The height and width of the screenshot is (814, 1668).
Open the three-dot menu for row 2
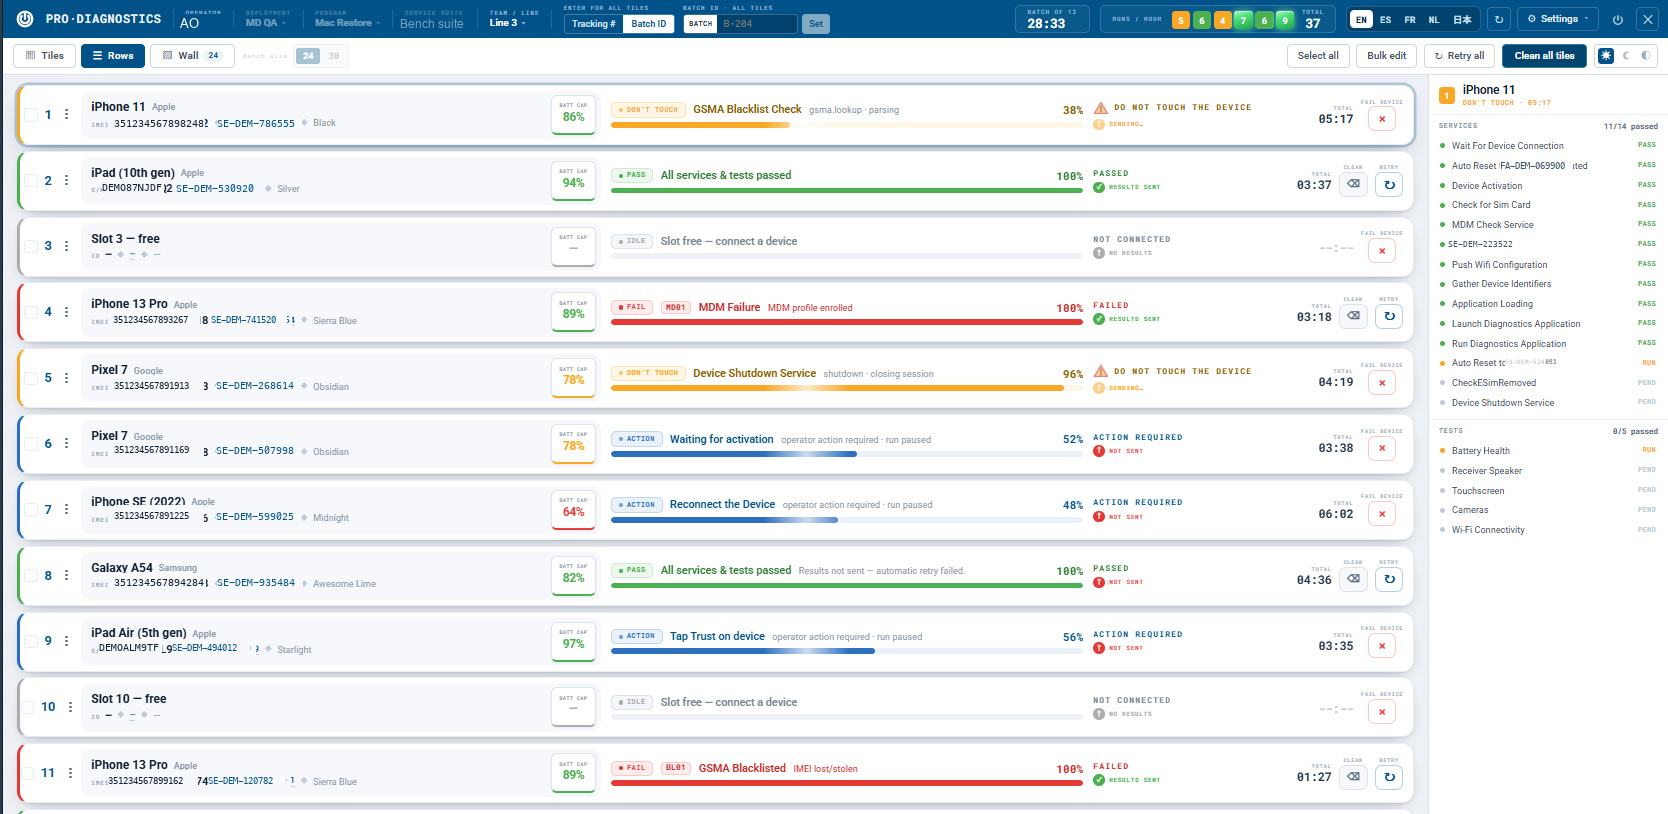click(67, 181)
